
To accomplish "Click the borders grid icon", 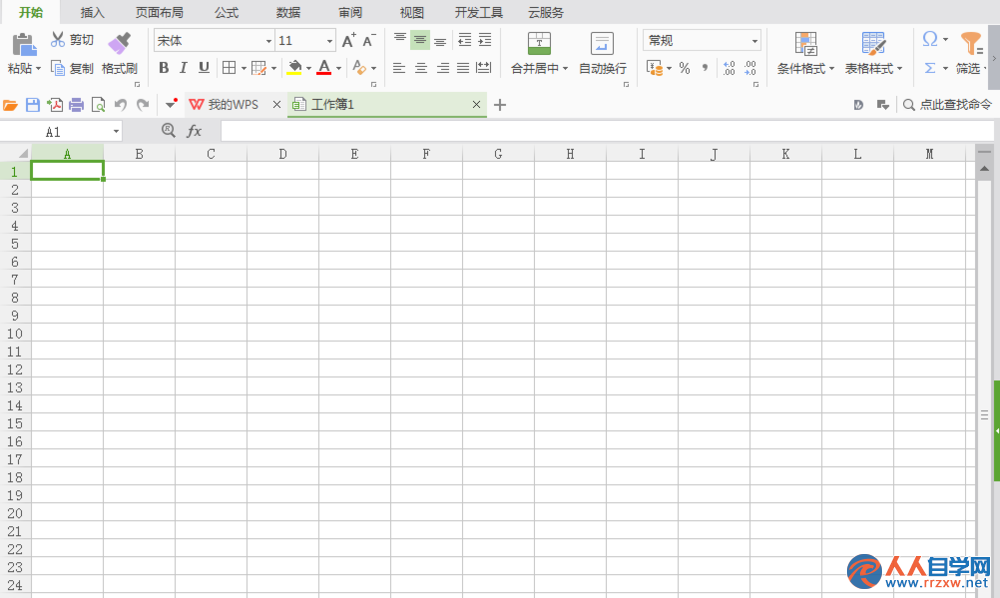I will pyautogui.click(x=229, y=68).
